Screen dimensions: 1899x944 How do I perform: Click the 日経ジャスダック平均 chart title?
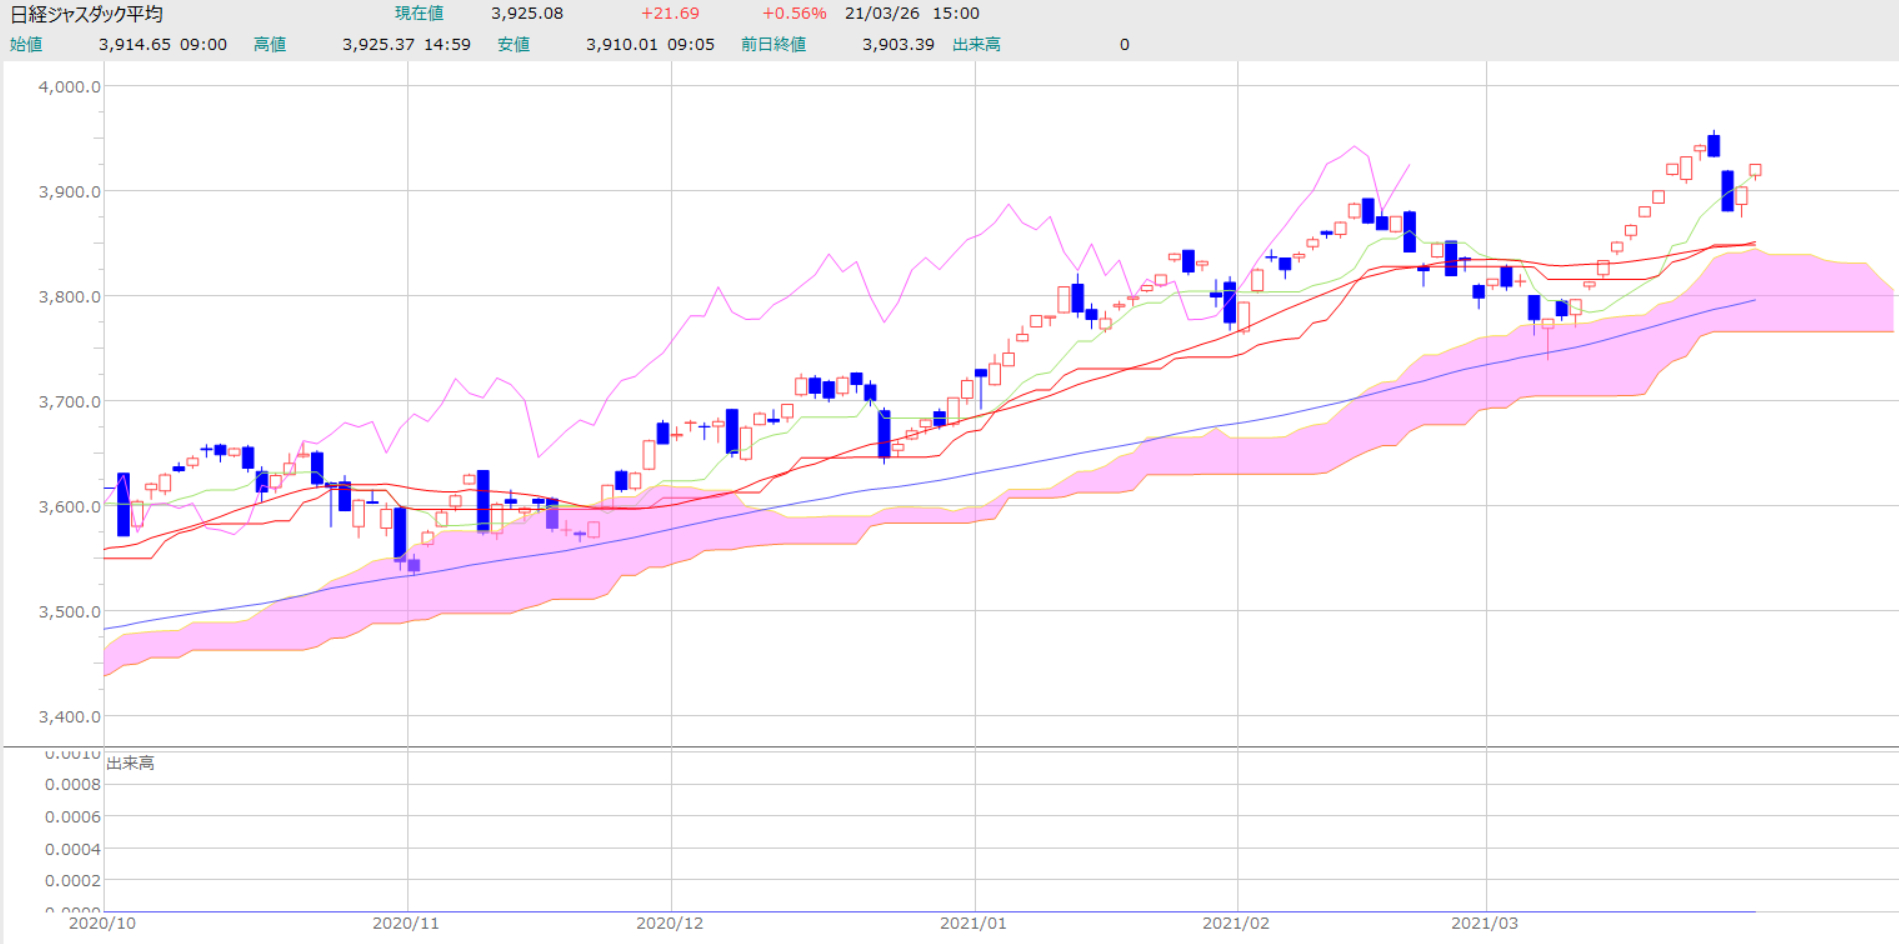pyautogui.click(x=86, y=14)
